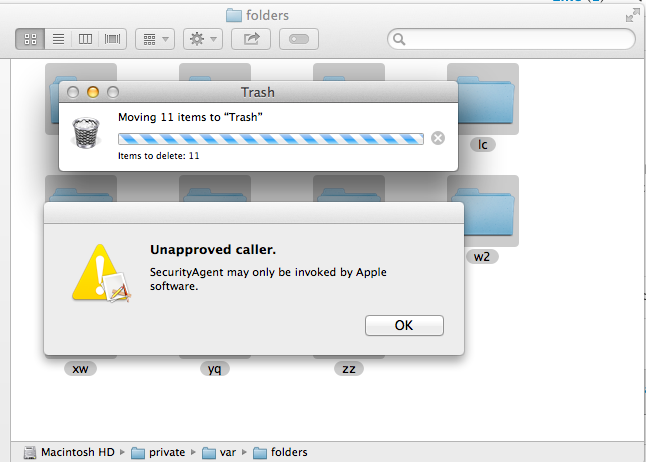Screen dimensions: 646x462
Task: Select the zz folder label
Action: click(x=349, y=368)
